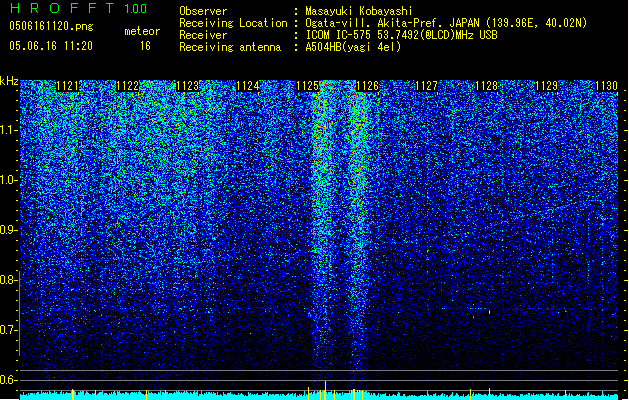The height and width of the screenshot is (400, 629).
Task: Click the Receiving Location value text
Action: click(x=446, y=23)
